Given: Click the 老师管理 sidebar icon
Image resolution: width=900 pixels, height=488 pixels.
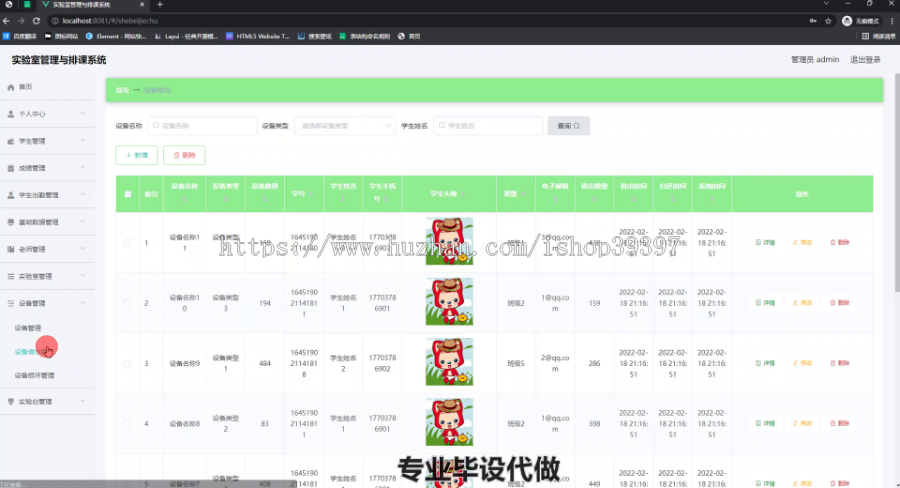Looking at the screenshot, I should [x=10, y=249].
